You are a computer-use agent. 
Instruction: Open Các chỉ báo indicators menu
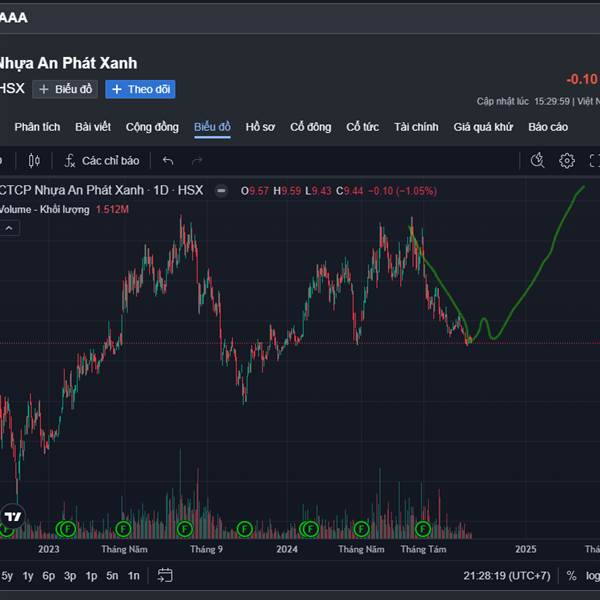click(x=102, y=161)
